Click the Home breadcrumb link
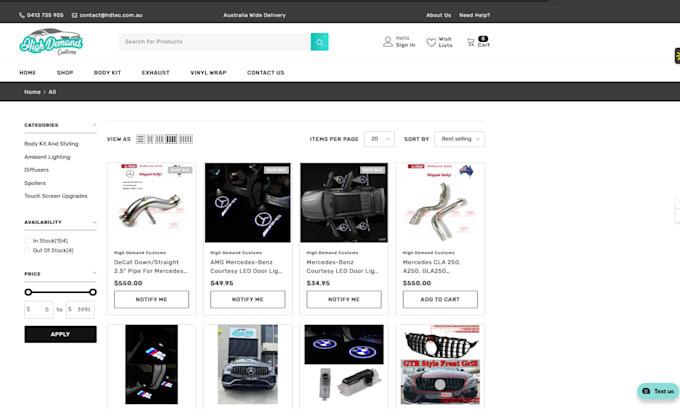 [x=32, y=92]
